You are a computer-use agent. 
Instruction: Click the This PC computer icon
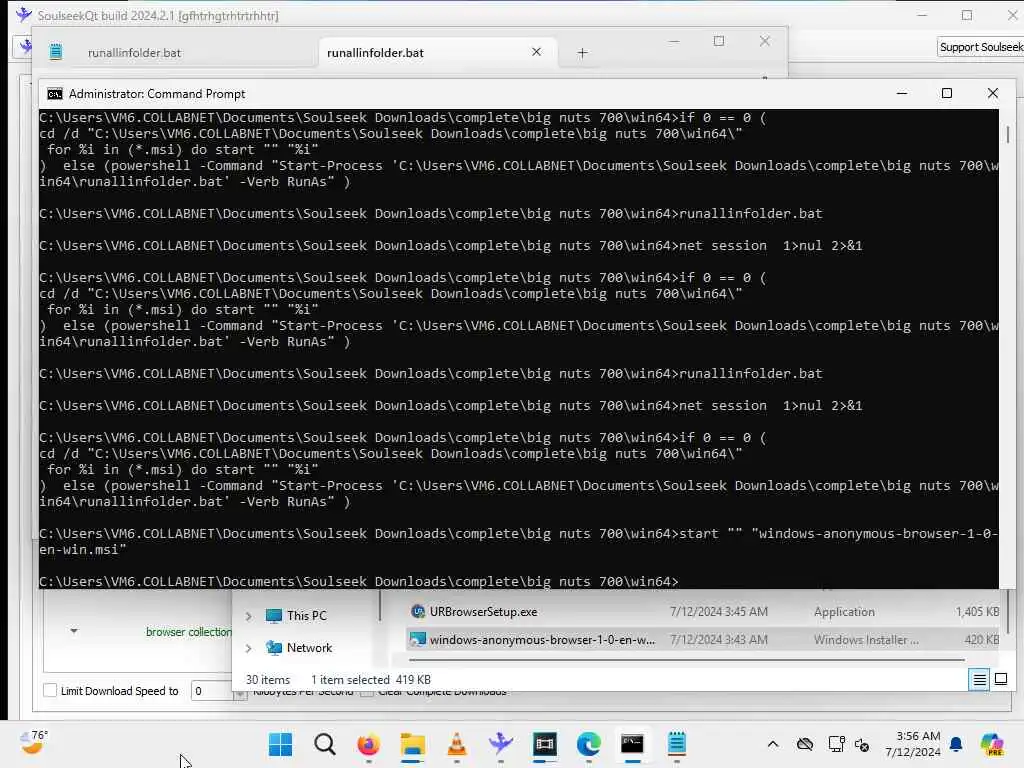point(274,616)
